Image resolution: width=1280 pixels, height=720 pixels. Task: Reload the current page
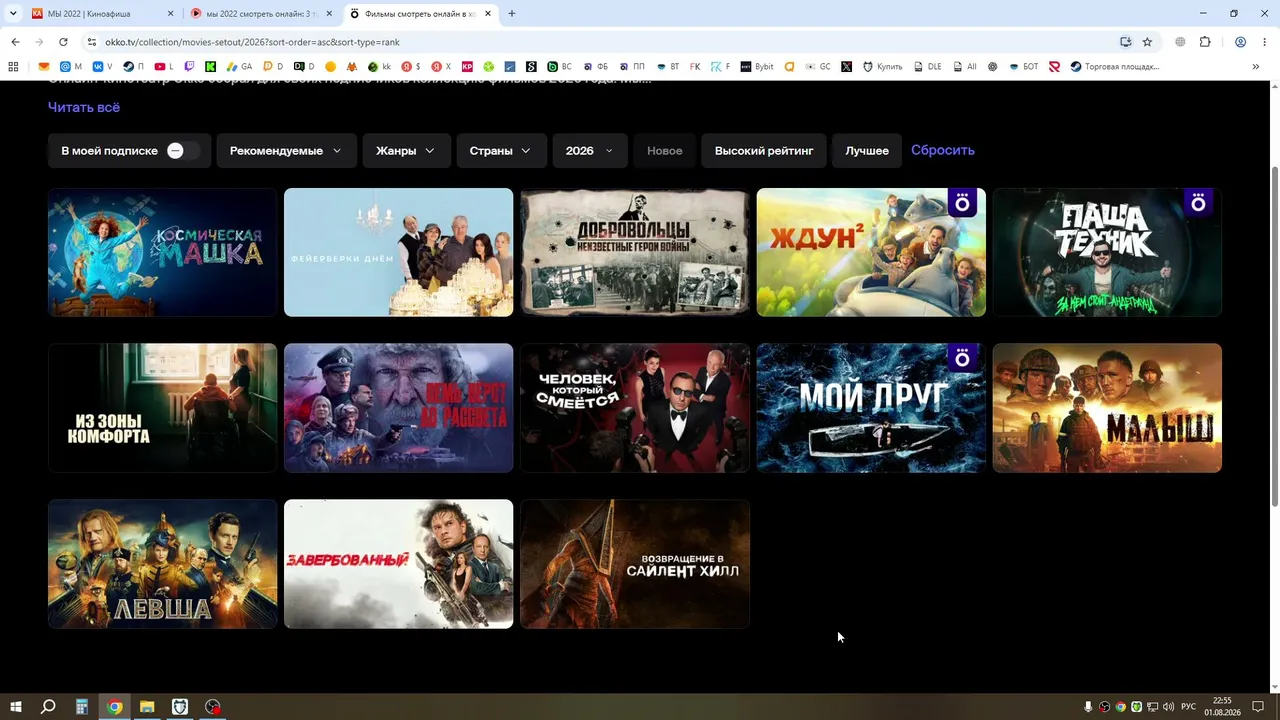tap(63, 42)
